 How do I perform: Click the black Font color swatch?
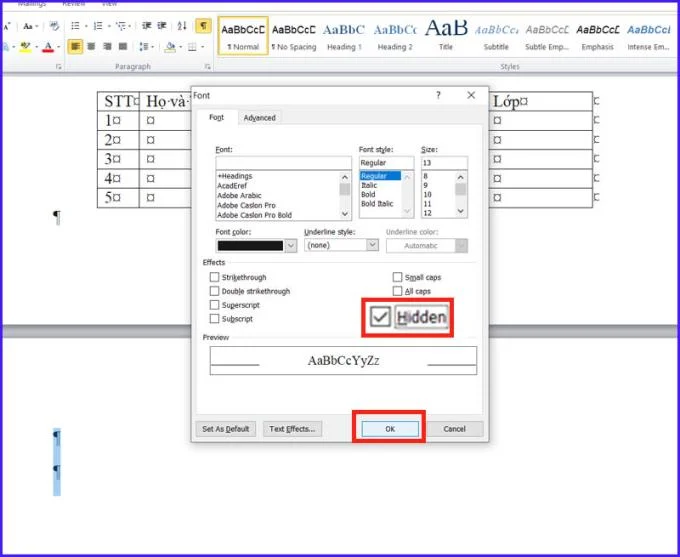250,246
